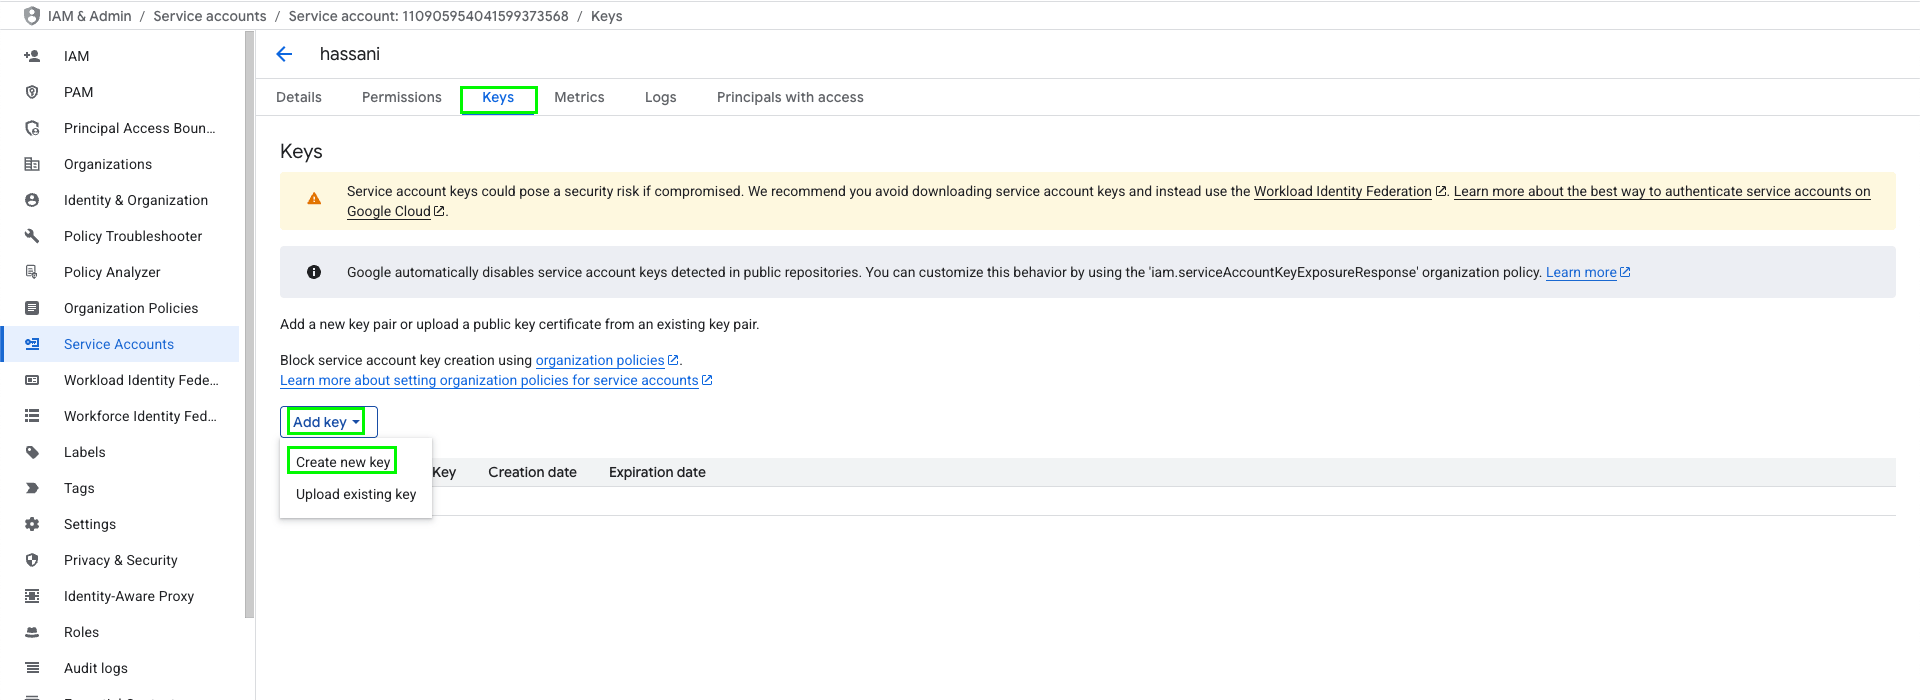Click Service accounts in the breadcrumb
Image resolution: width=1920 pixels, height=700 pixels.
pyautogui.click(x=210, y=16)
